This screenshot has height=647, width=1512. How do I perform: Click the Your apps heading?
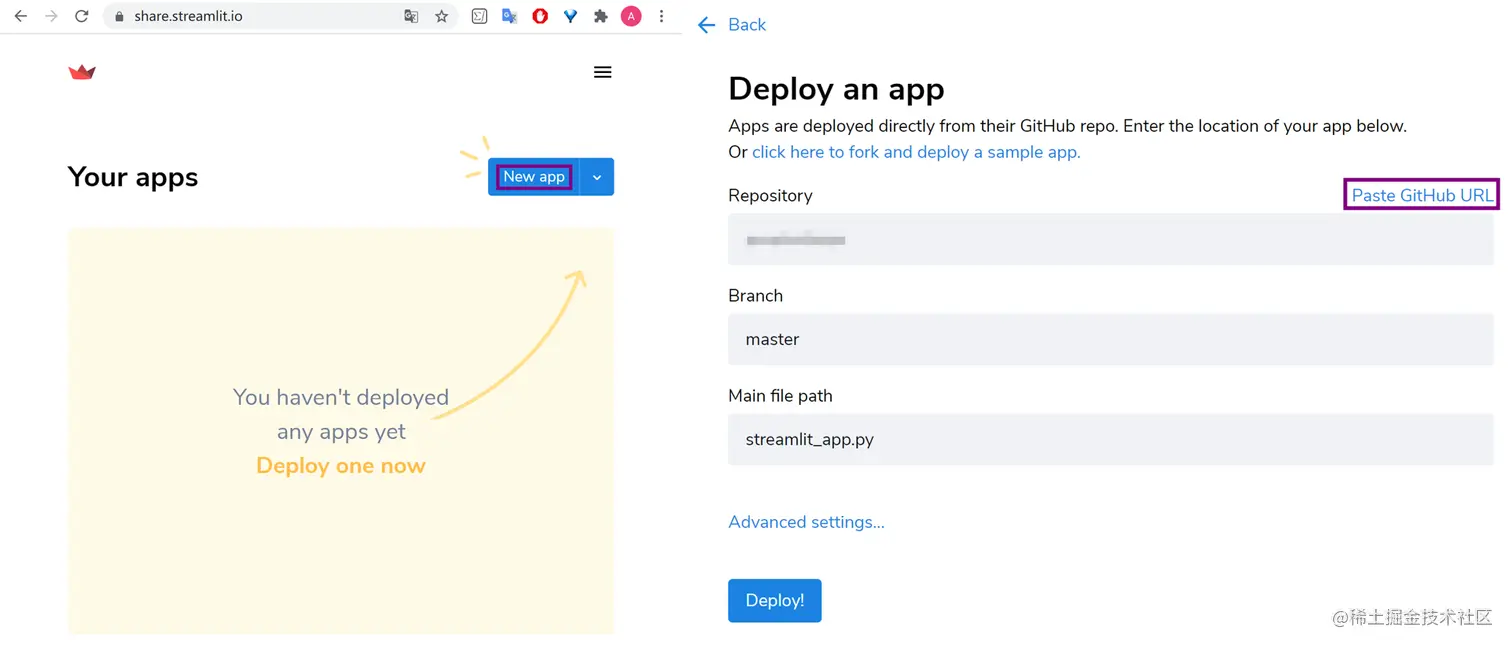(133, 177)
